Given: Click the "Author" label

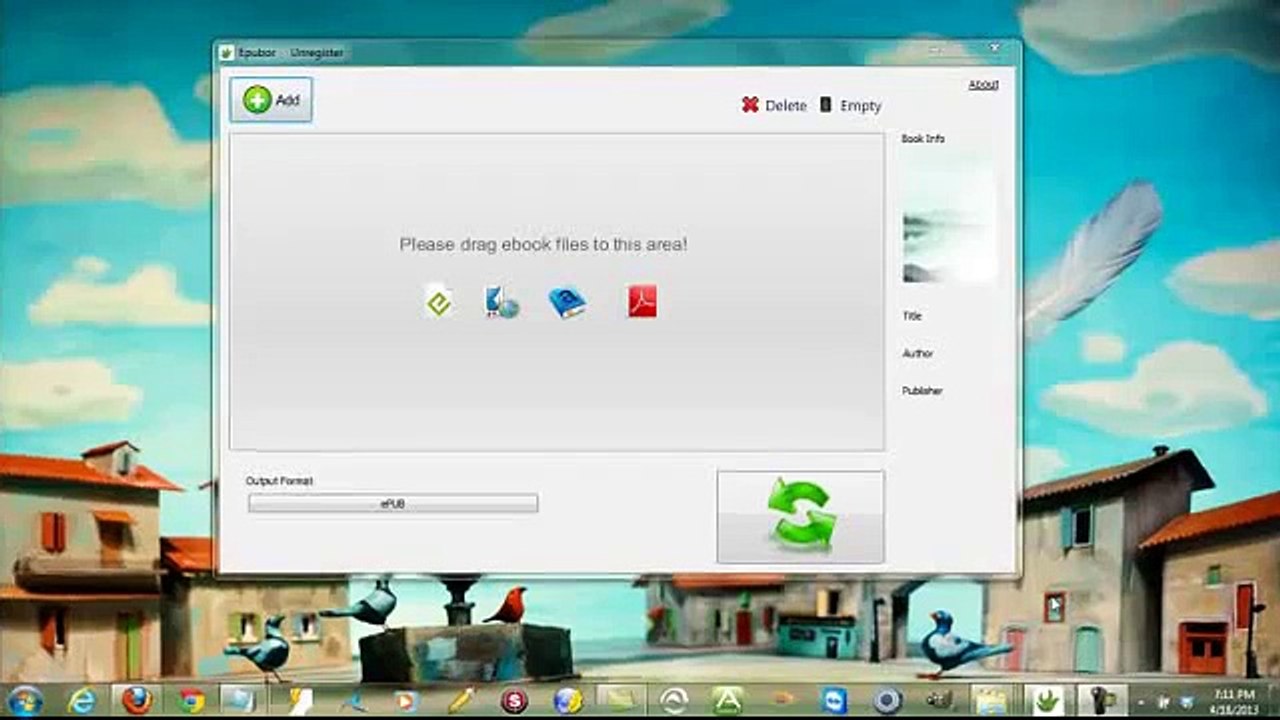Looking at the screenshot, I should pos(918,354).
